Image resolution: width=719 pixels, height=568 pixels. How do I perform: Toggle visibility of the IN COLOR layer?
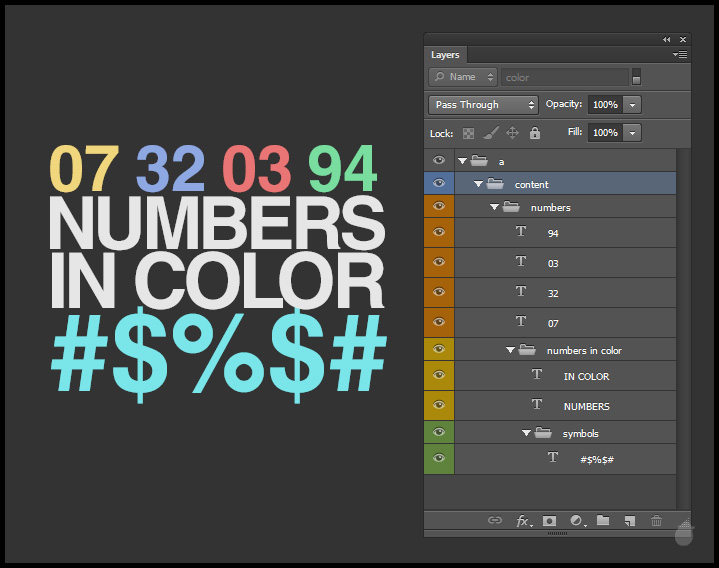(x=439, y=376)
